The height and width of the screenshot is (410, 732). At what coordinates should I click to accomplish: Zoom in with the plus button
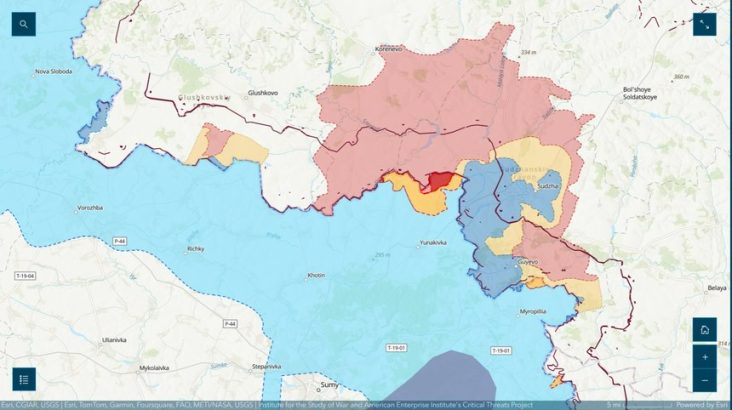point(705,356)
